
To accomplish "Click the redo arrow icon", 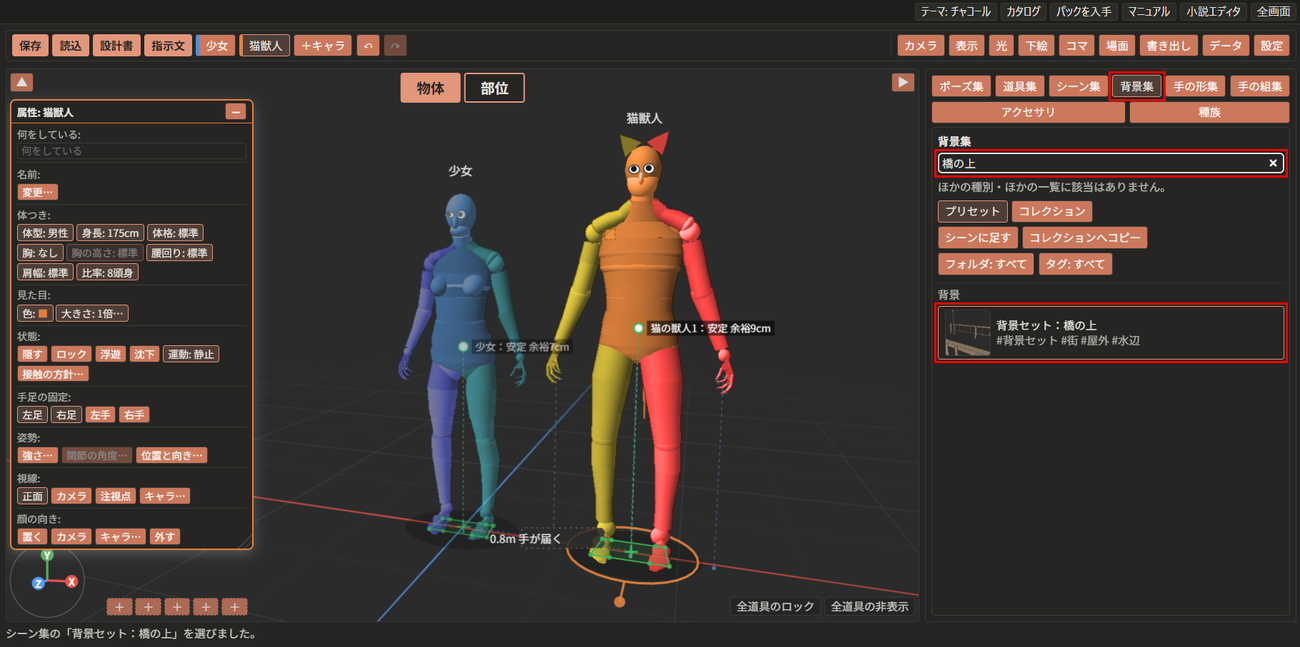I will point(395,45).
